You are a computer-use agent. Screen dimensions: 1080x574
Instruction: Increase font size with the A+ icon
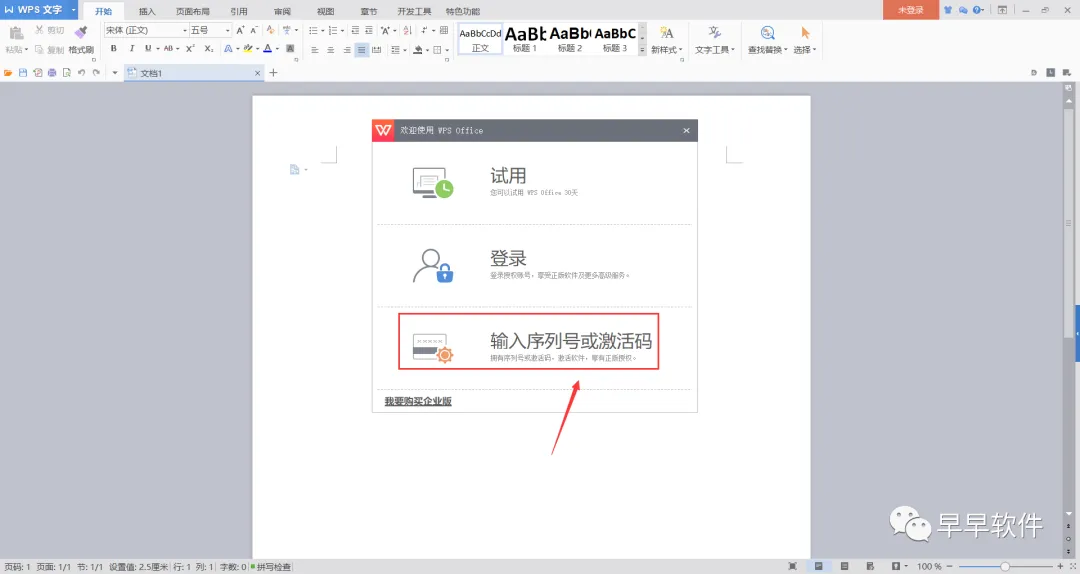coord(240,30)
